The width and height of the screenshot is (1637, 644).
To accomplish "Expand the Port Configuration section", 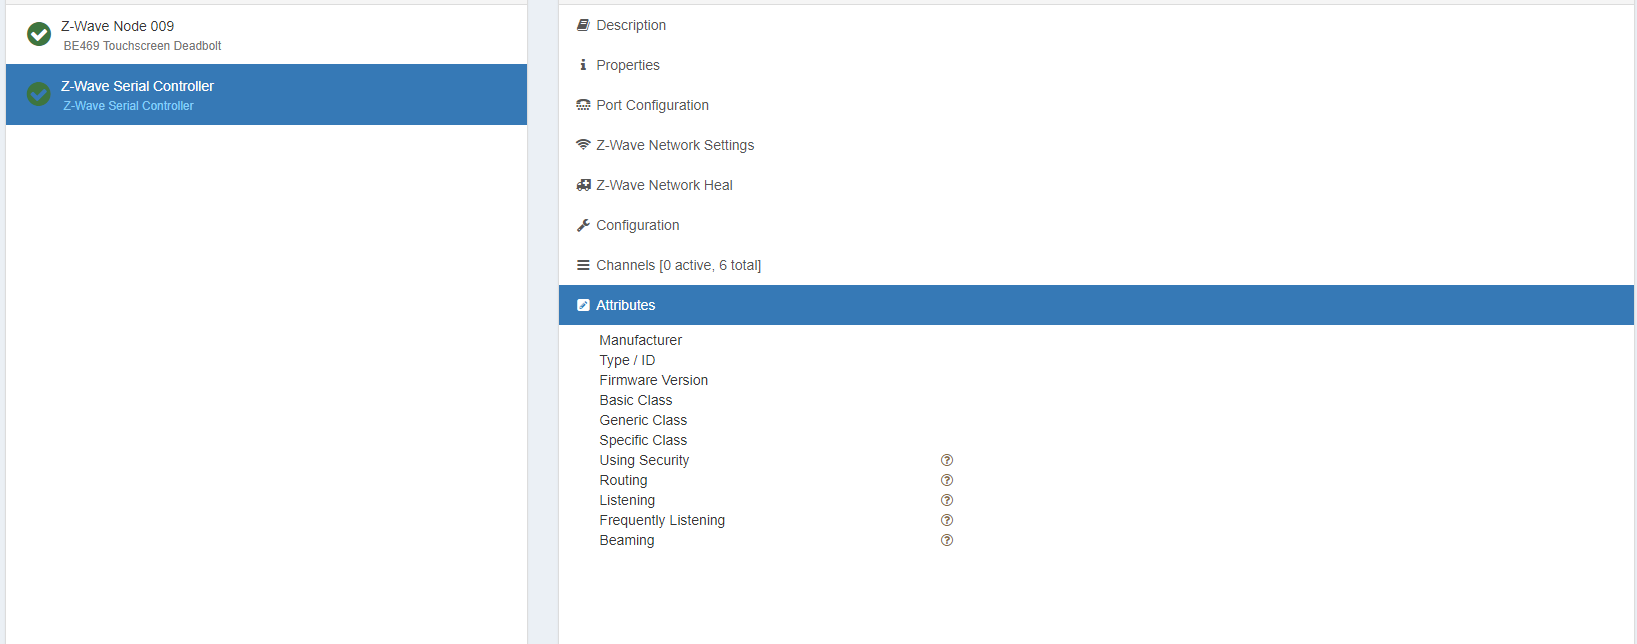I will pos(1096,105).
